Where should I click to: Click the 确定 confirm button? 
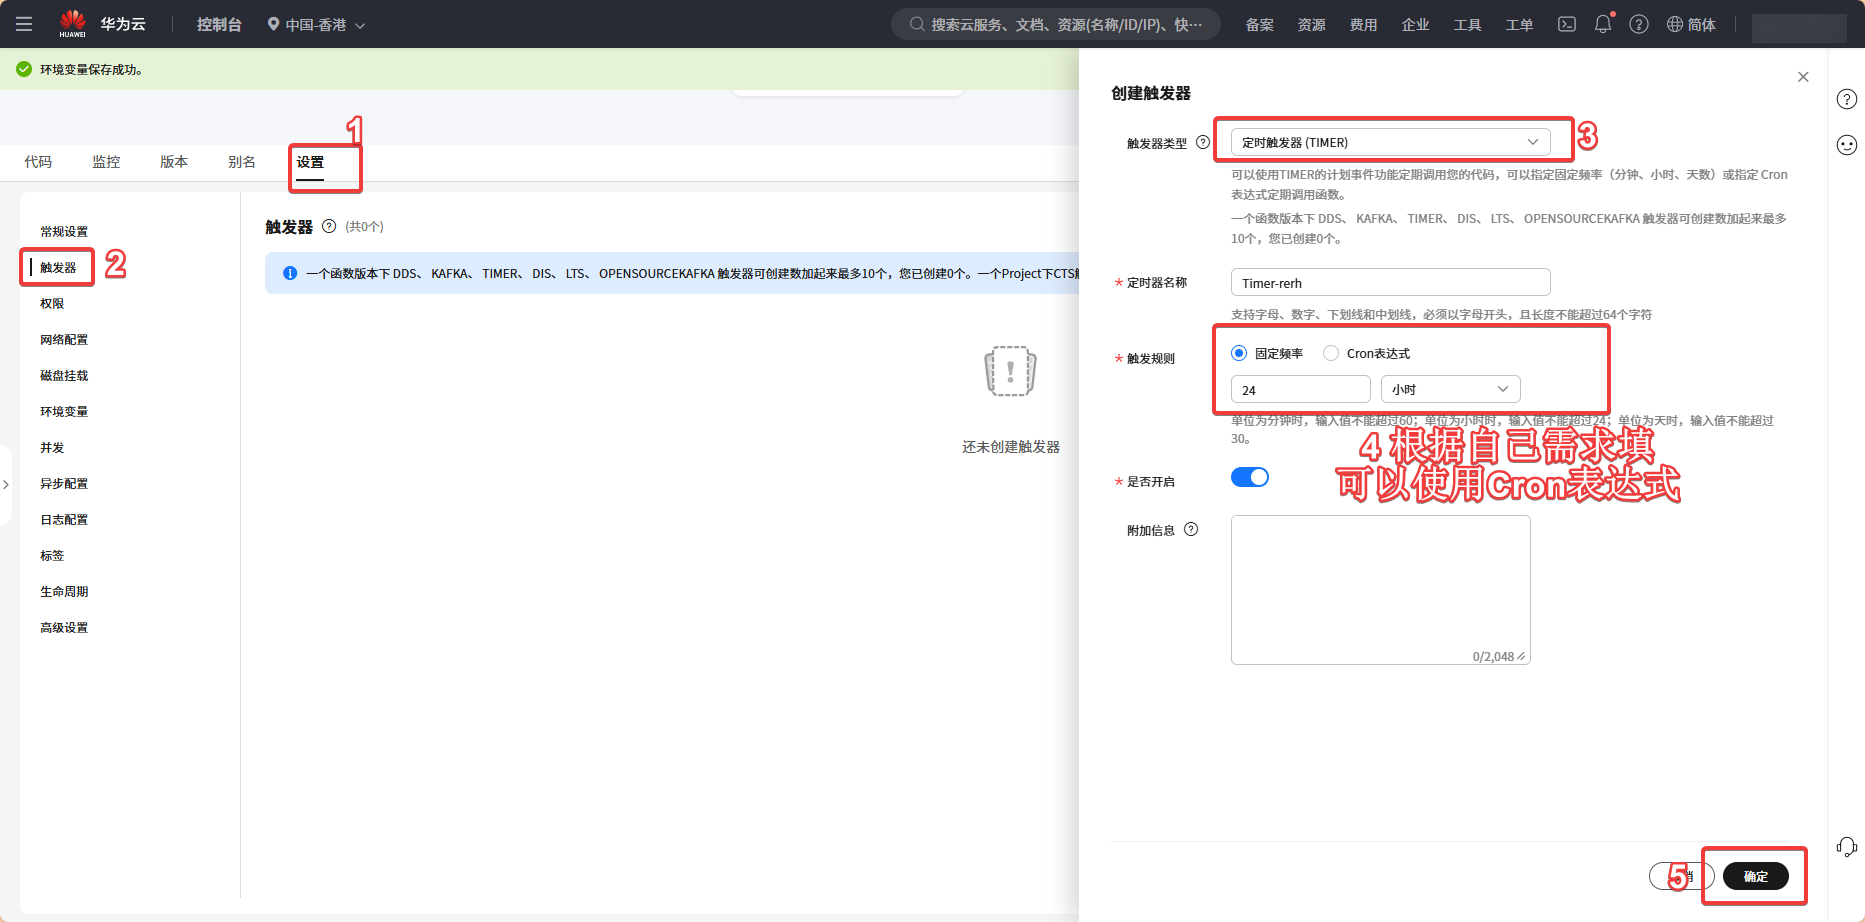1755,876
